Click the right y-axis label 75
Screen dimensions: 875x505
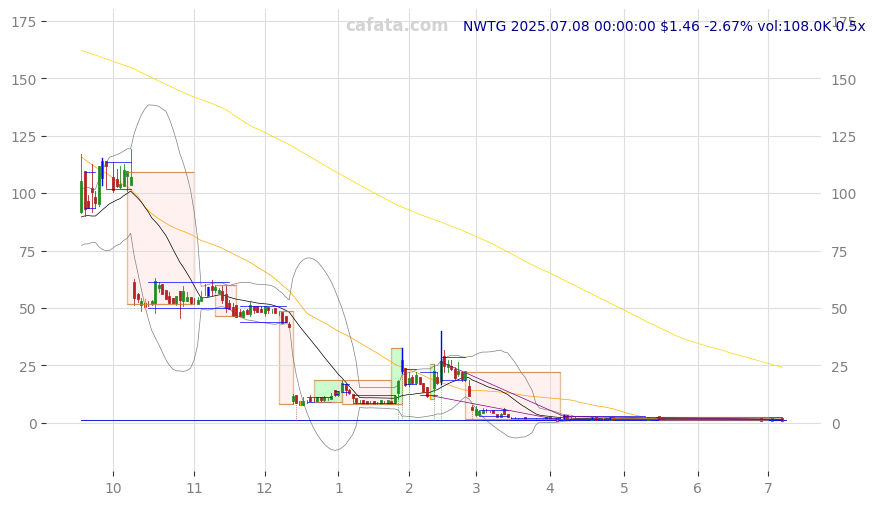pos(839,252)
